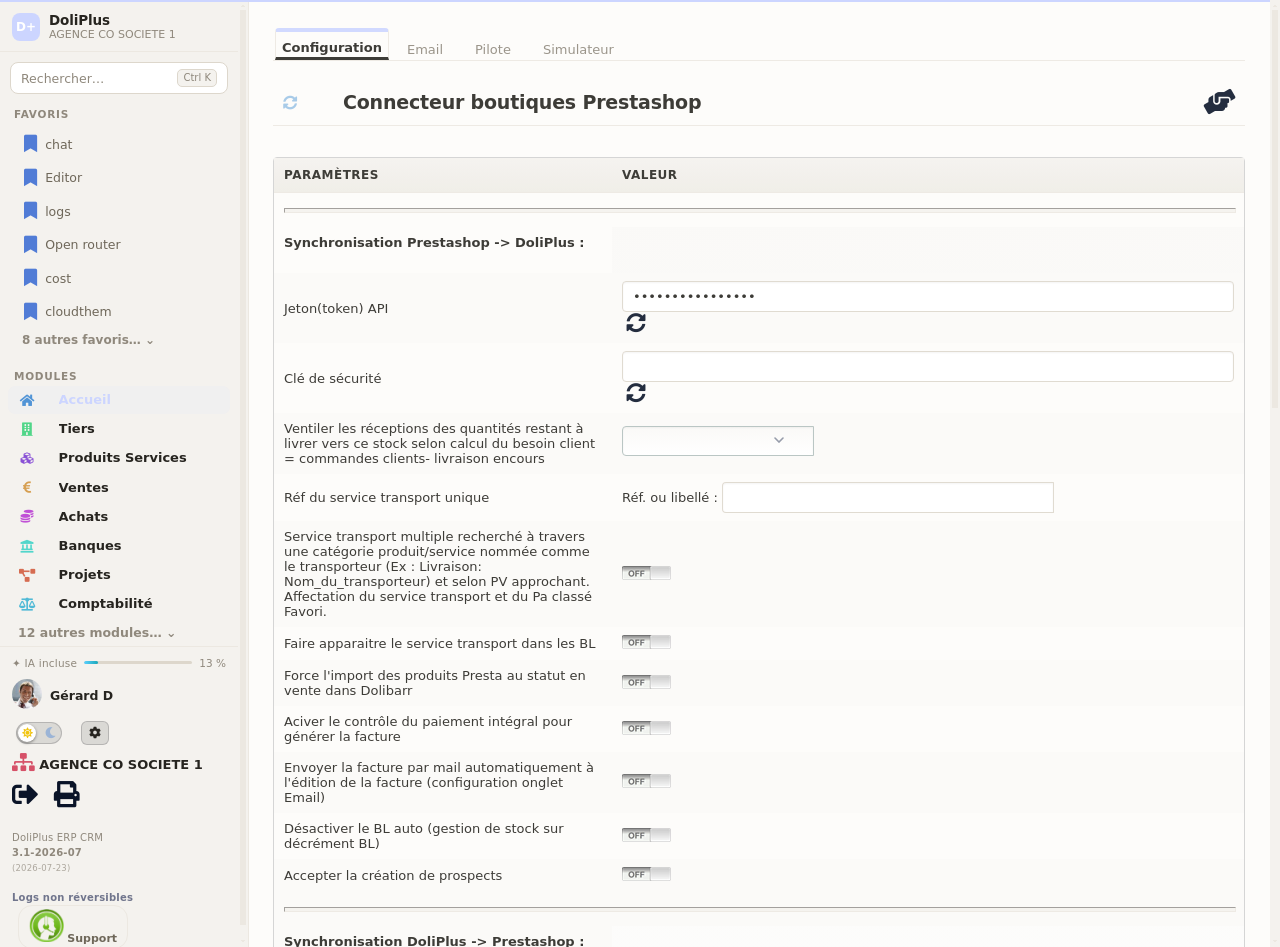Open settings via the gear icon
The width and height of the screenshot is (1280, 947).
pos(95,733)
